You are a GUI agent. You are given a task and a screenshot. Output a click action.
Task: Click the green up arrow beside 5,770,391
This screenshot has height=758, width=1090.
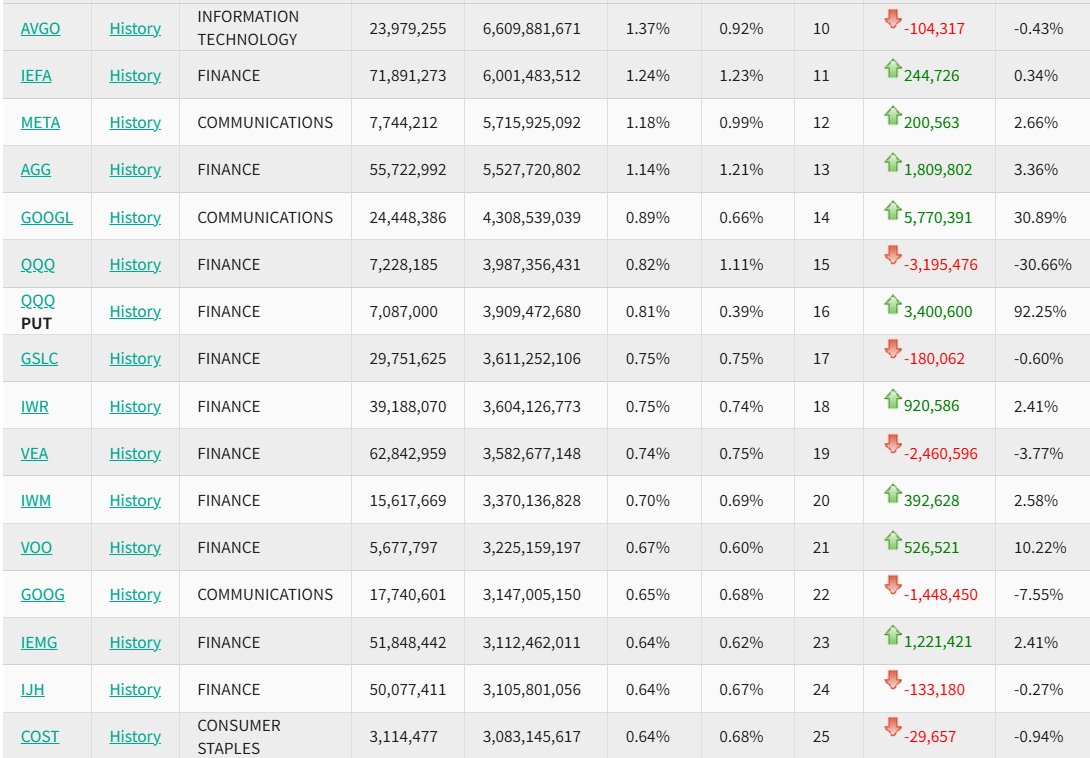pyautogui.click(x=893, y=210)
